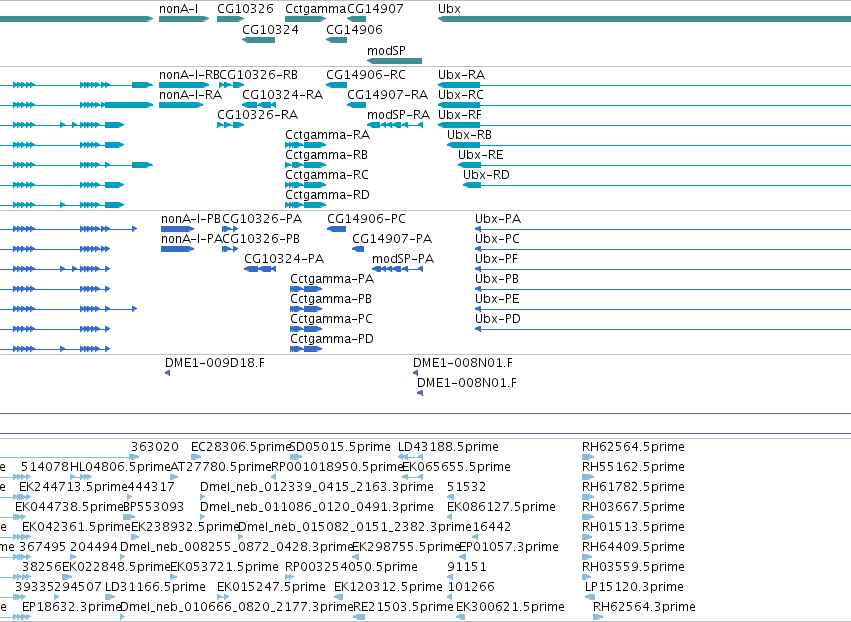Select transcript CG10326-RB

(259, 75)
